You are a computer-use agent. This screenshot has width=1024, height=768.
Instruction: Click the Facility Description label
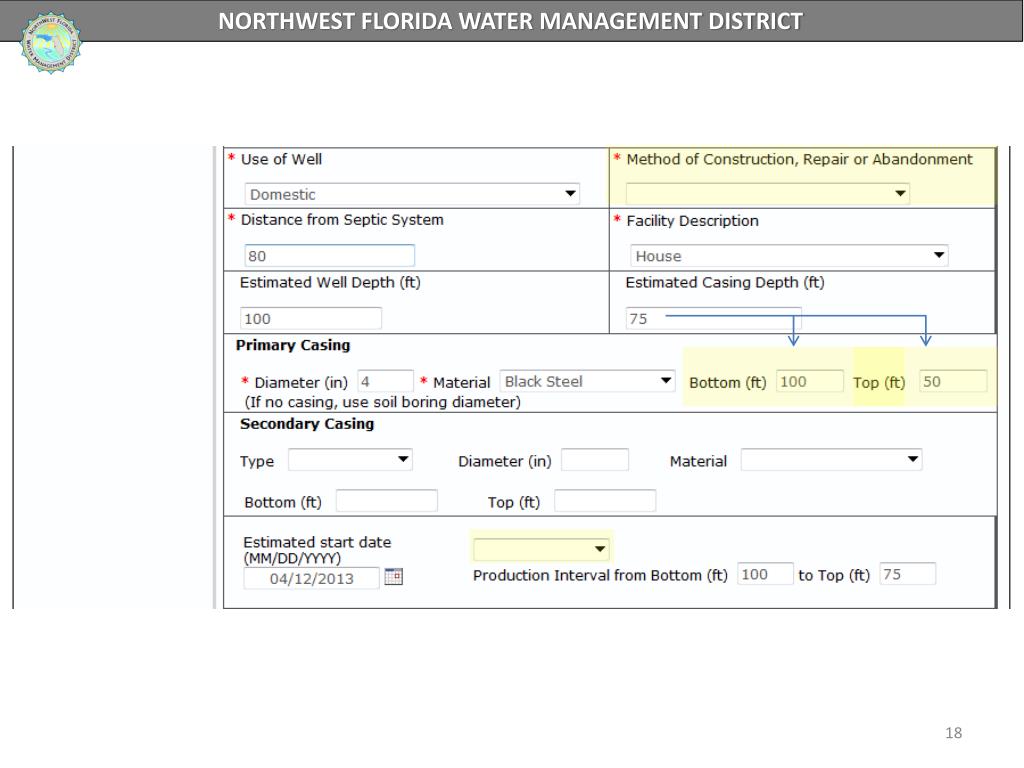692,221
